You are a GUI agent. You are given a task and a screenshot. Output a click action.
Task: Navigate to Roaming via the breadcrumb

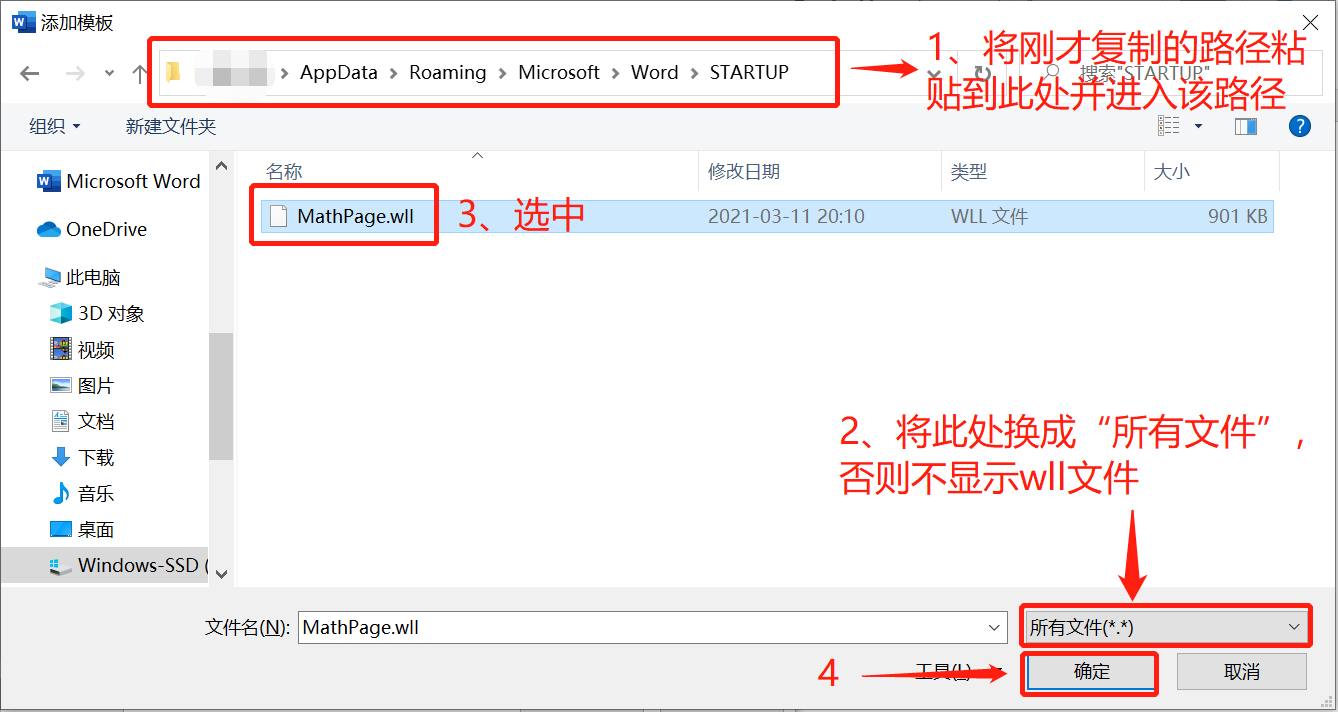click(x=447, y=72)
